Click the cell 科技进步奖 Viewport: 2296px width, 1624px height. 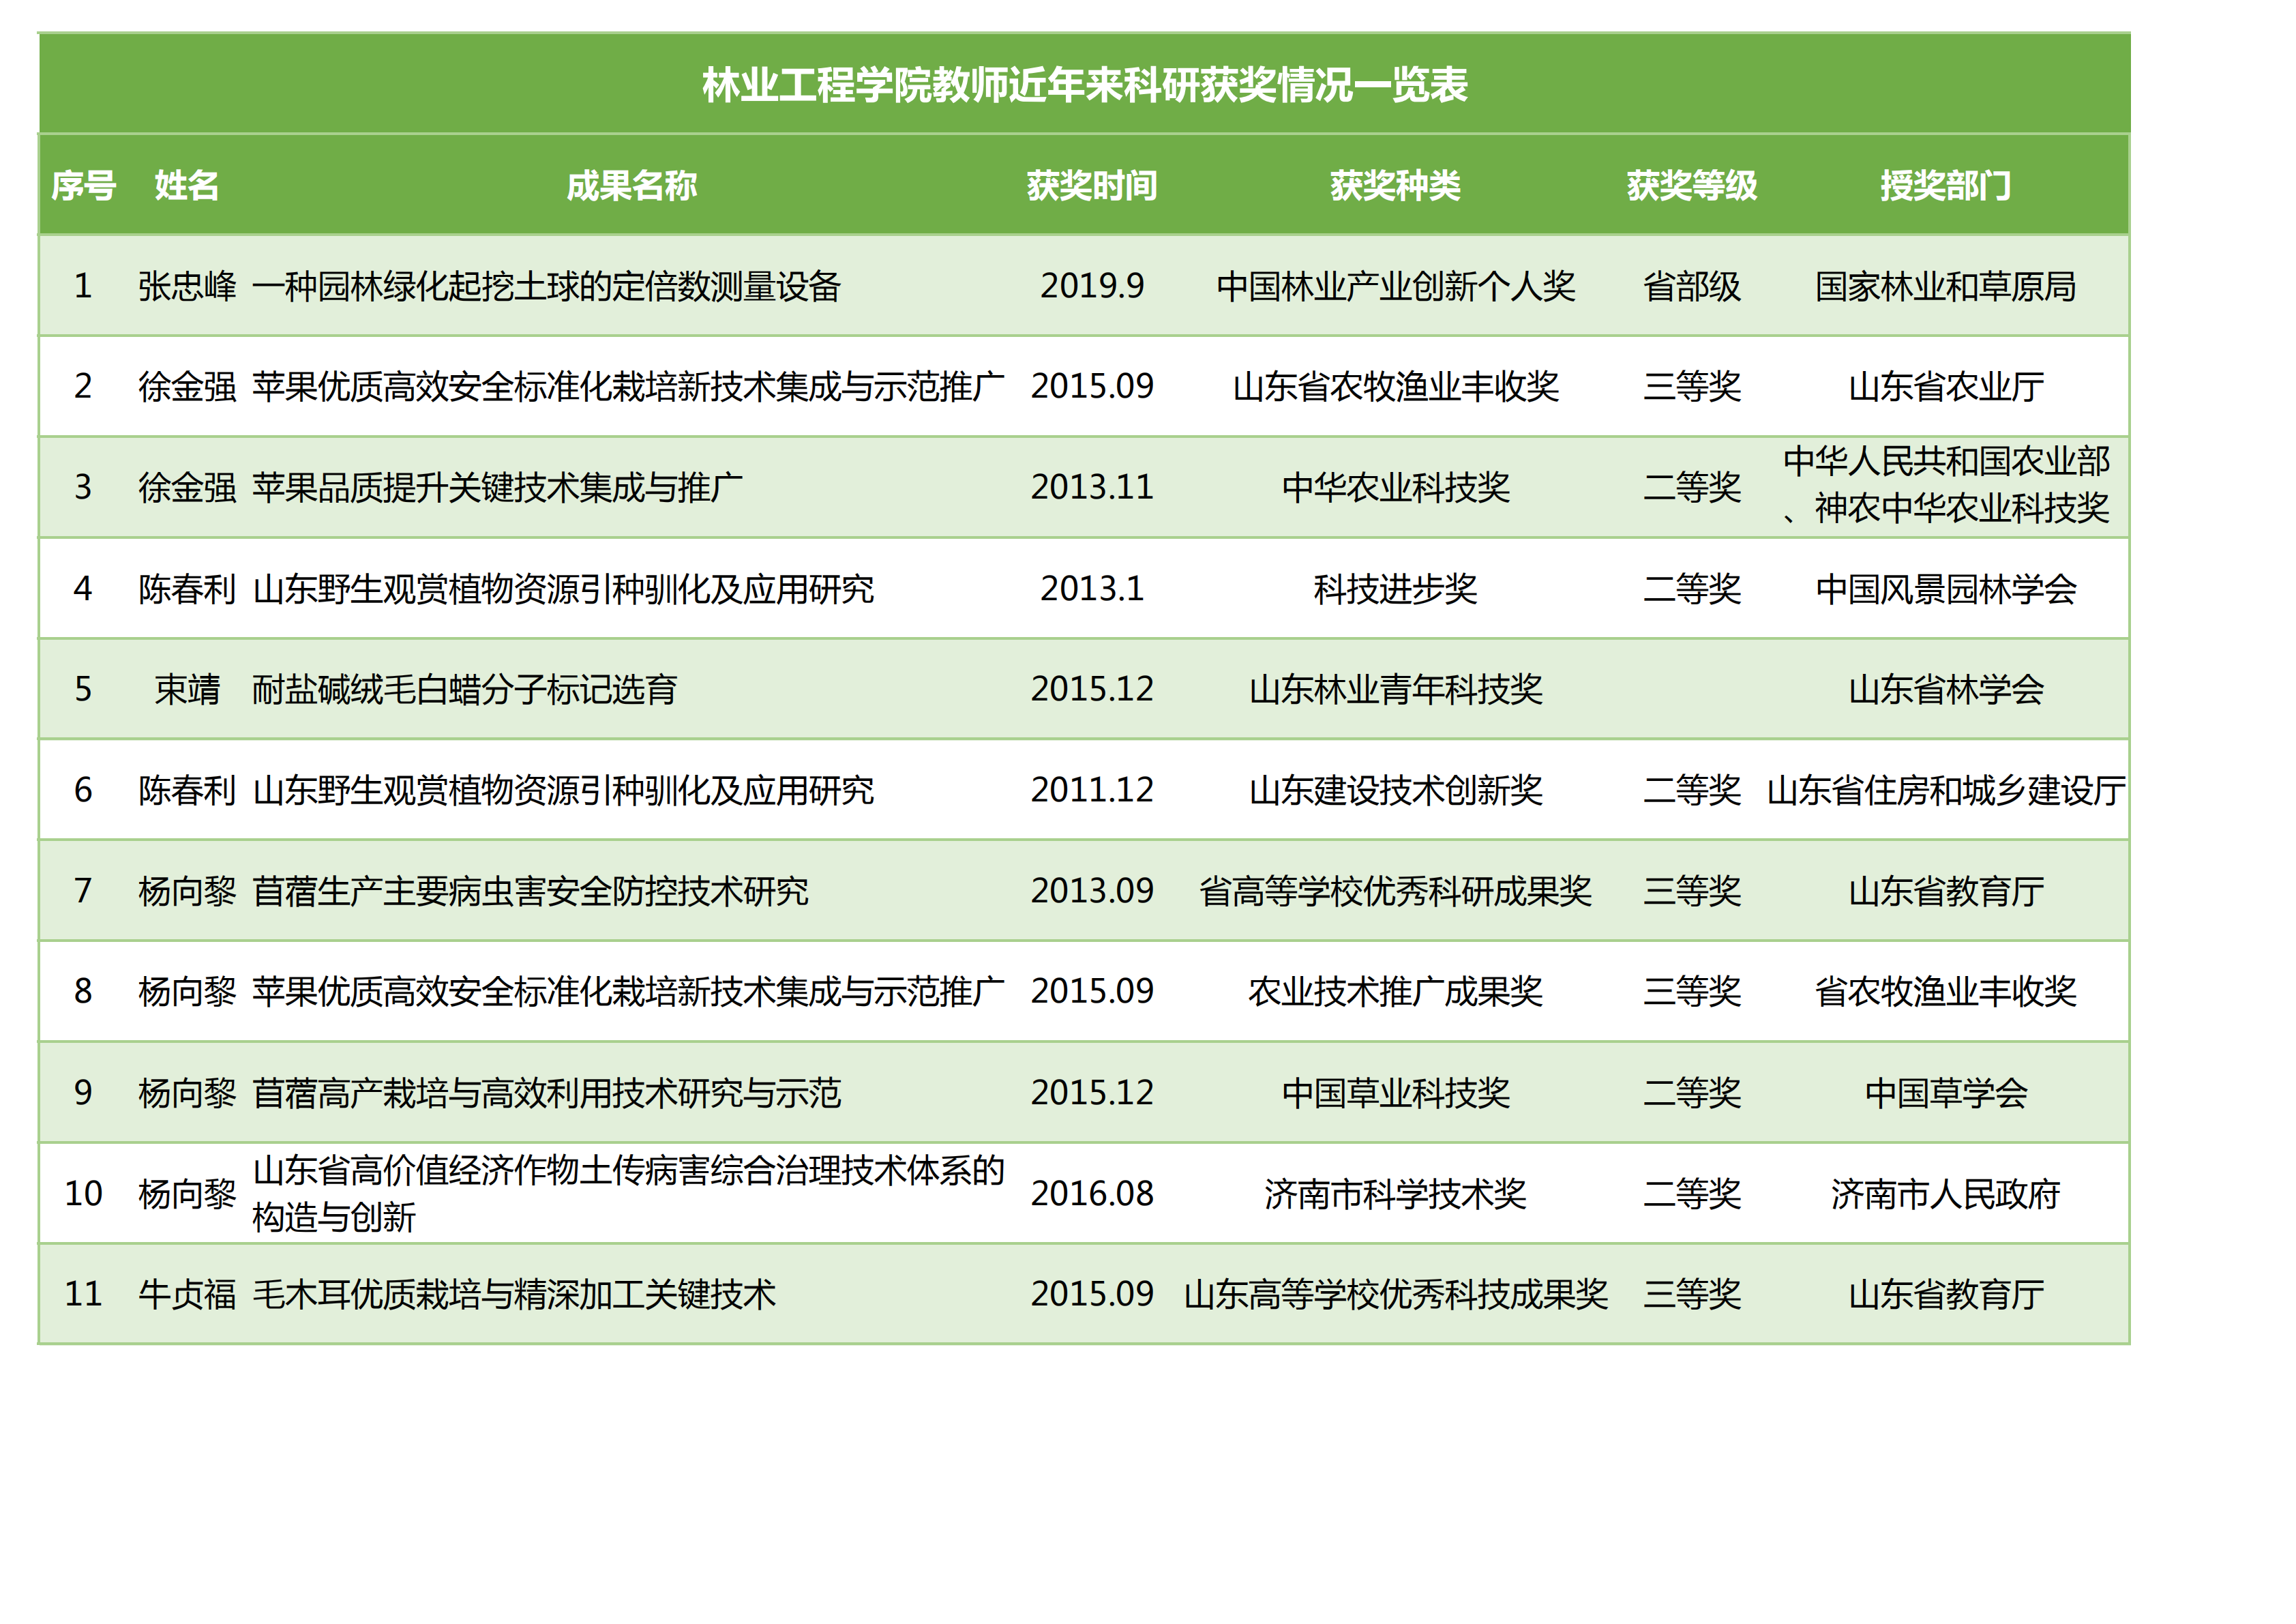click(1396, 589)
